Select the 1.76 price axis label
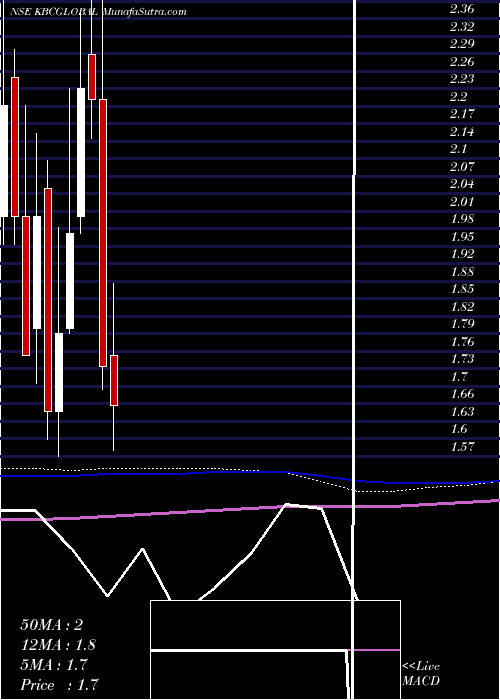Screen dimensions: 500x700 pyautogui.click(x=462, y=342)
